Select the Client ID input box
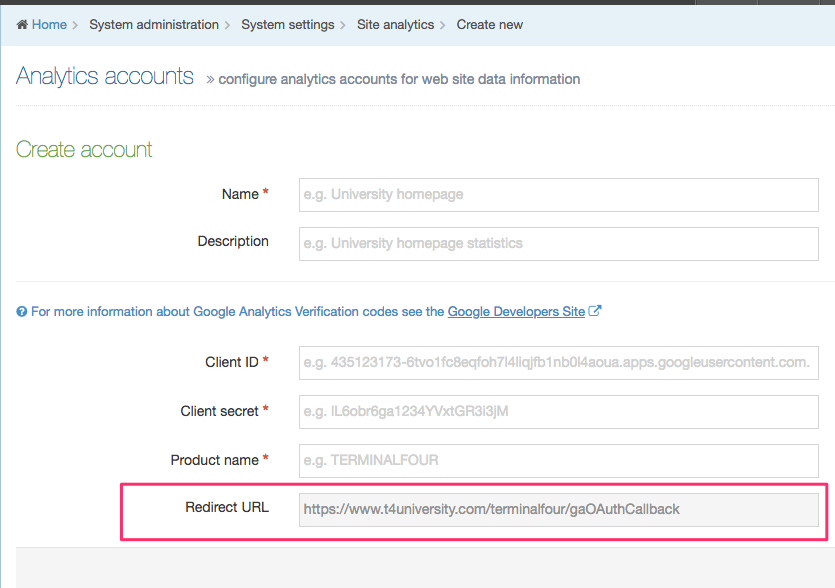 tap(558, 362)
